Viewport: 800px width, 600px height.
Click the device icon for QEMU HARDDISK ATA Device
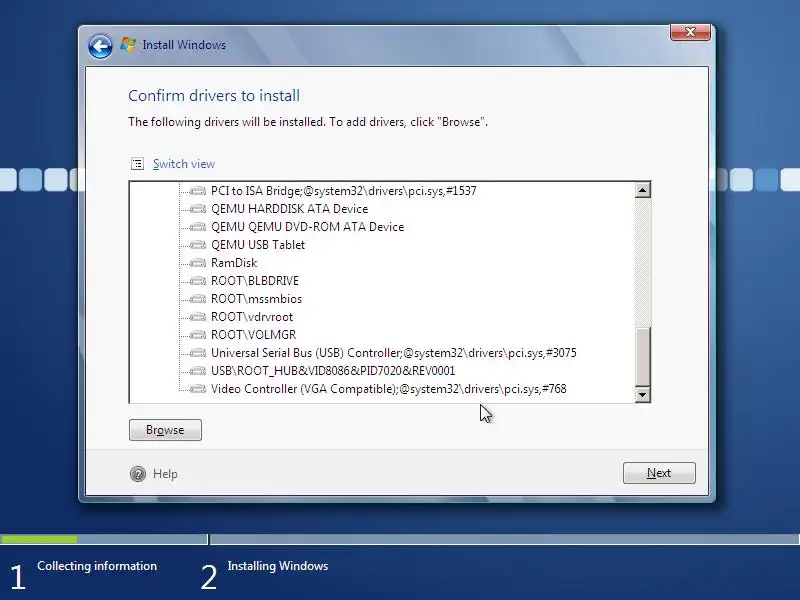point(197,209)
